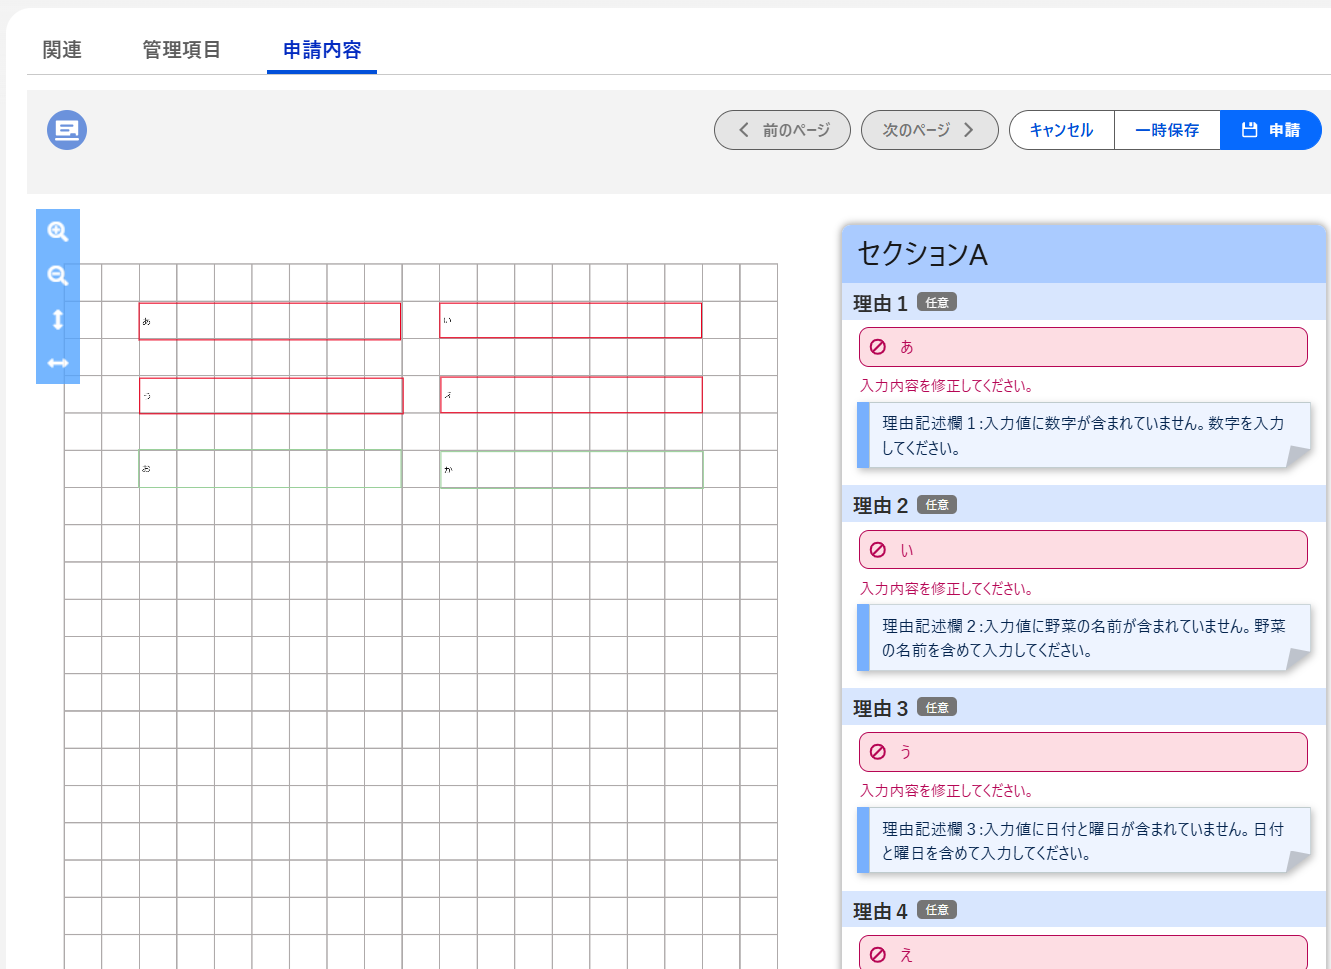Viewport: 1331px width, 969px height.
Task: Click the キャンセル button
Action: (x=1062, y=130)
